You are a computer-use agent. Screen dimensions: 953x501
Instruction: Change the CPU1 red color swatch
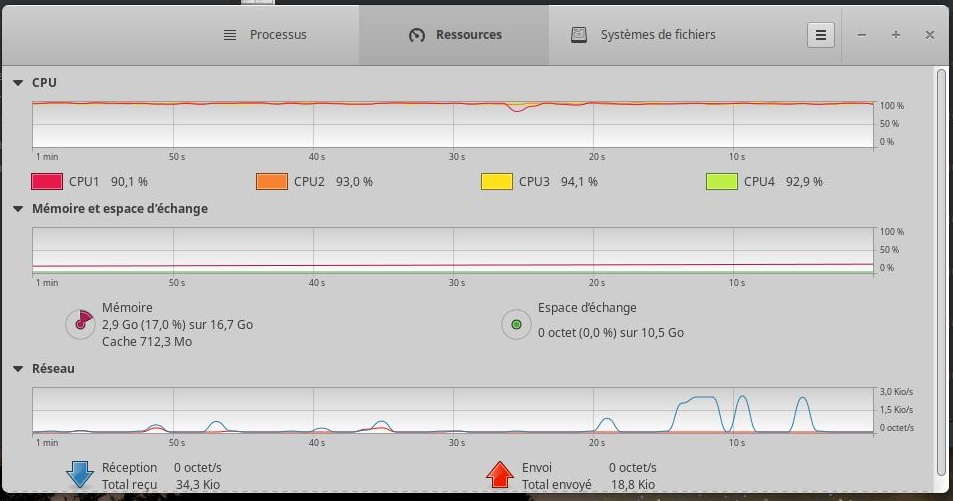click(x=47, y=181)
